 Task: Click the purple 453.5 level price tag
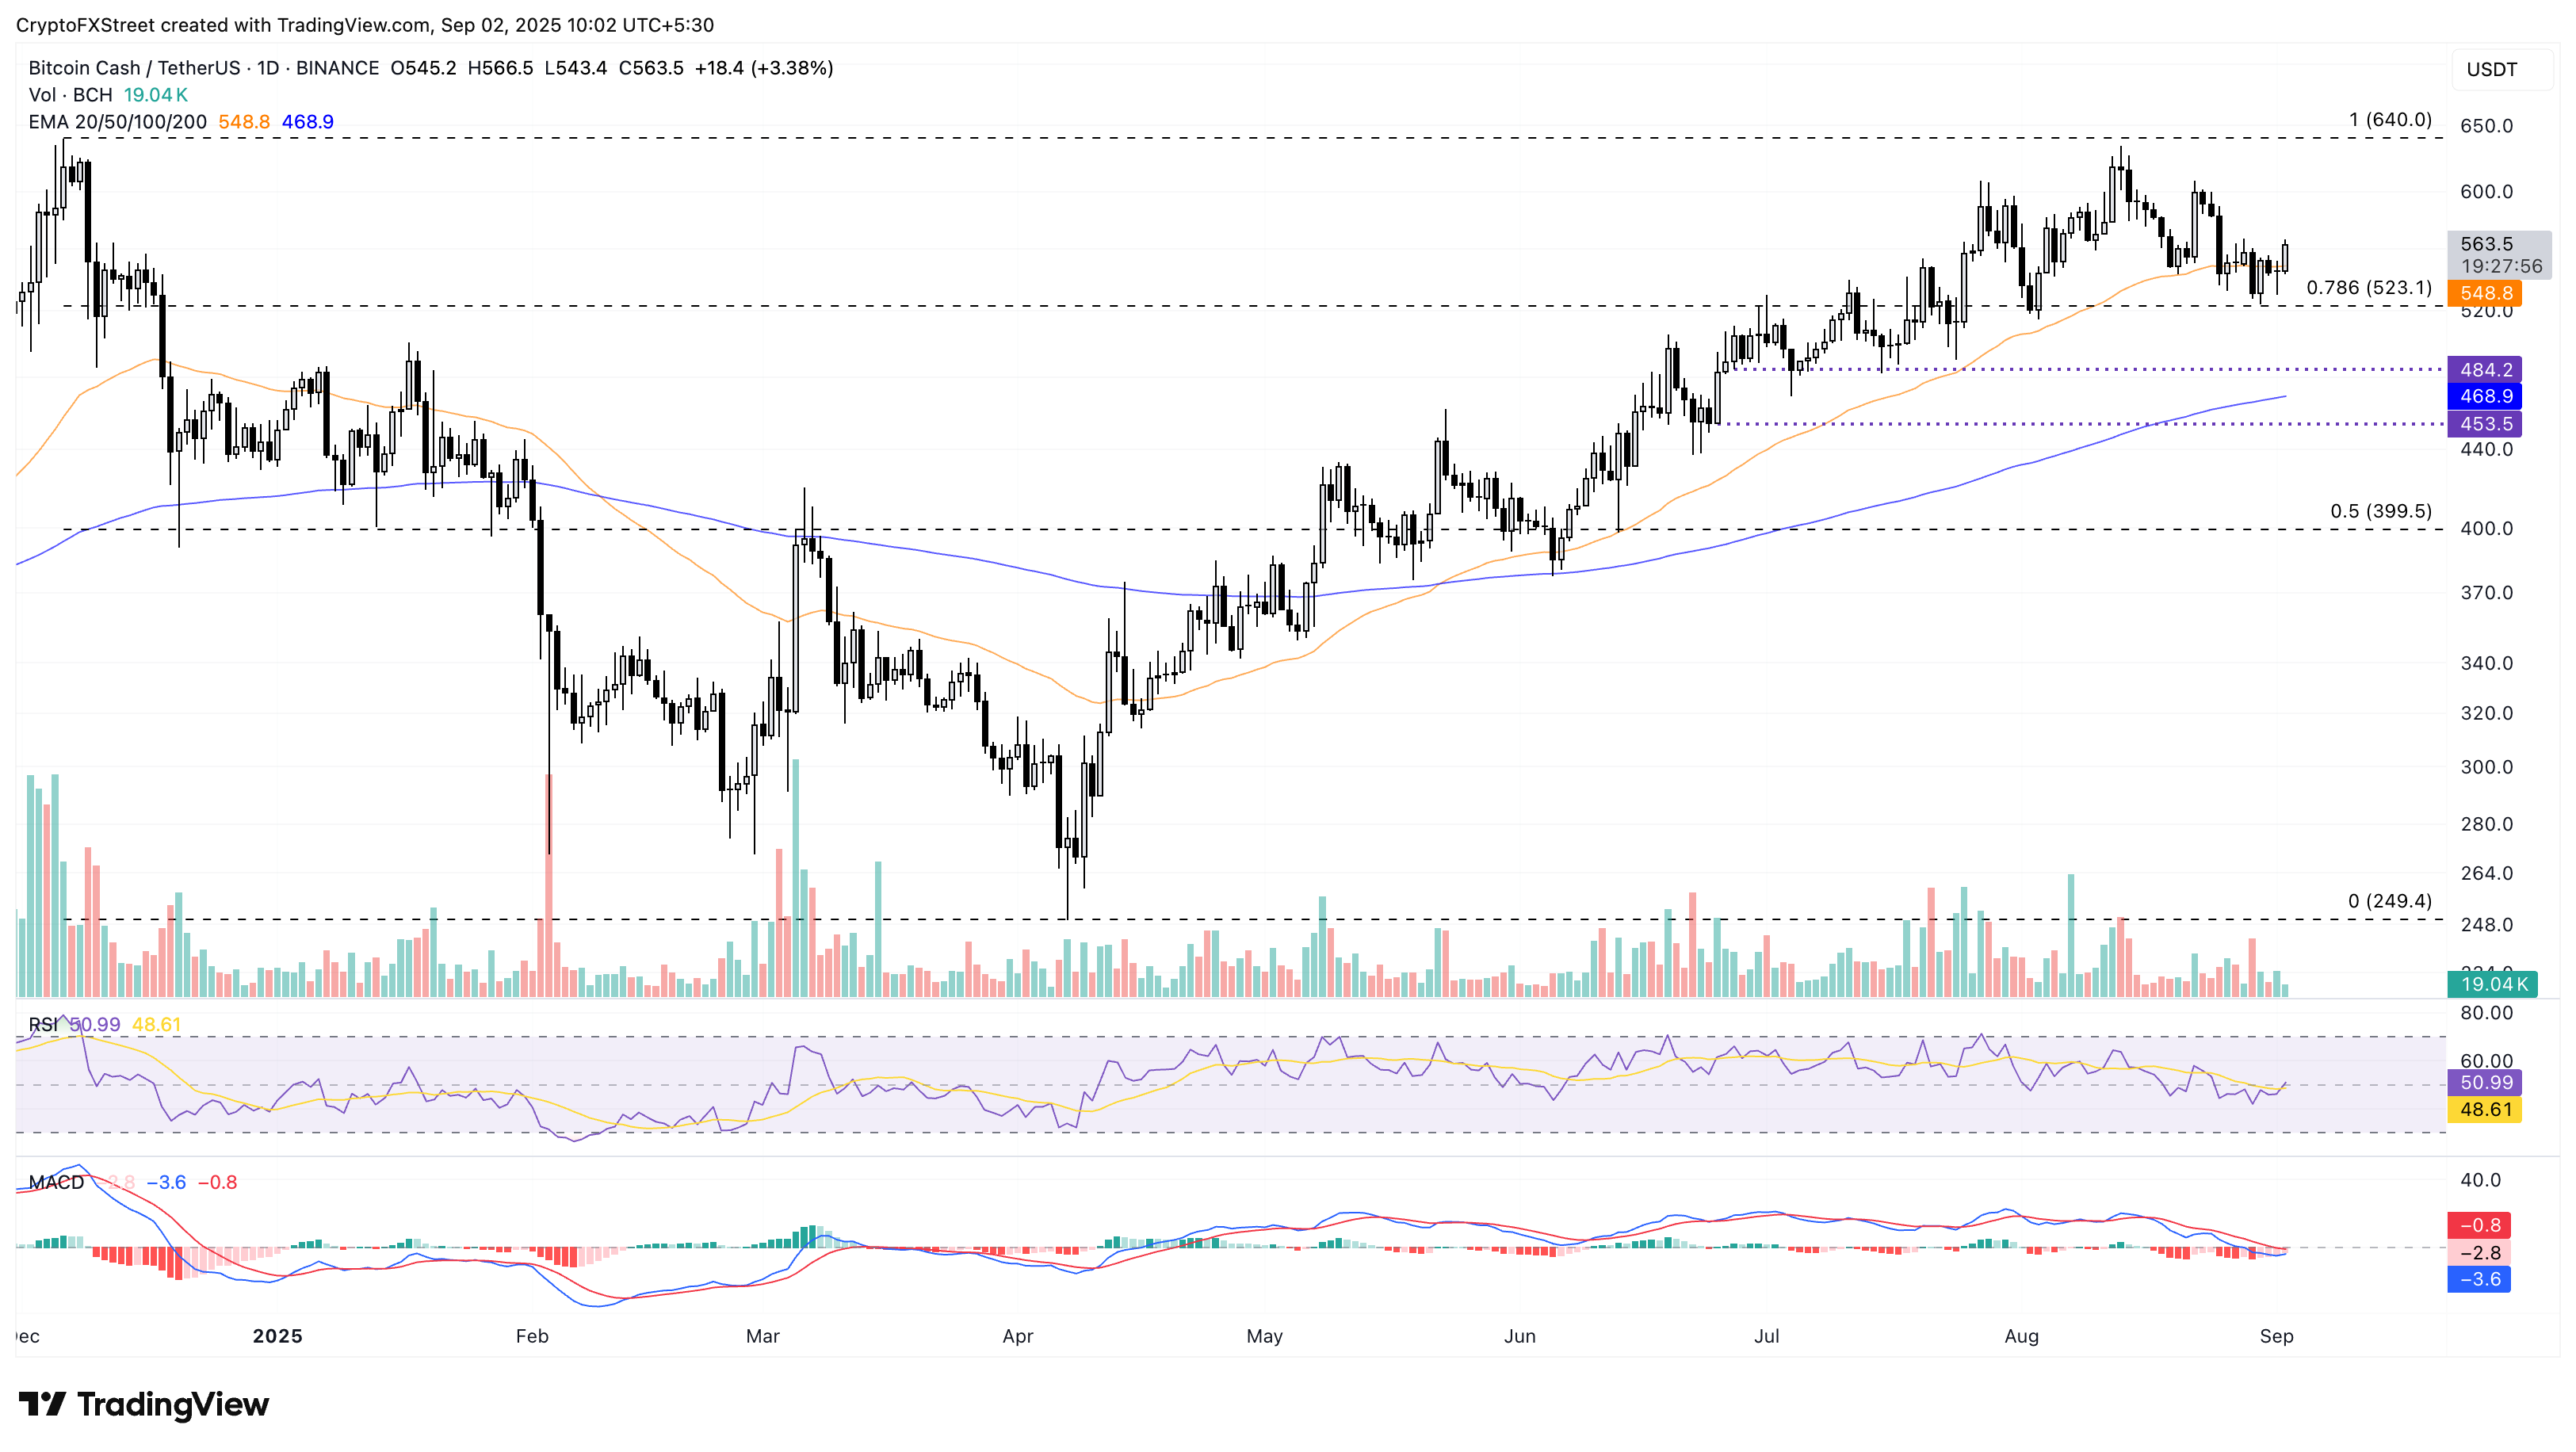pos(2485,424)
